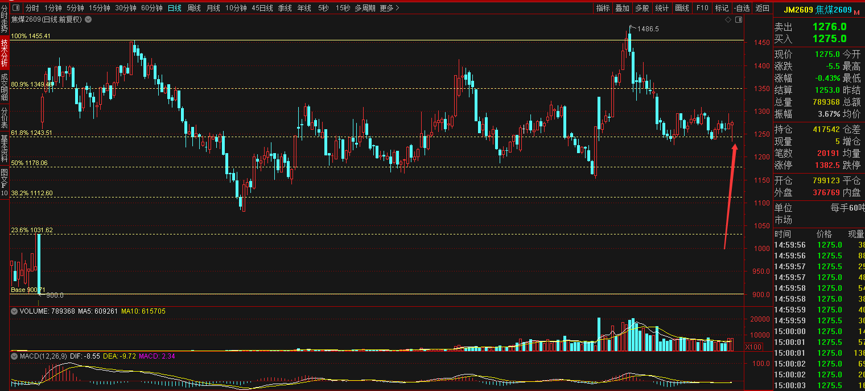
Task: Click the 涨停 1382.5 value
Action: [826, 165]
